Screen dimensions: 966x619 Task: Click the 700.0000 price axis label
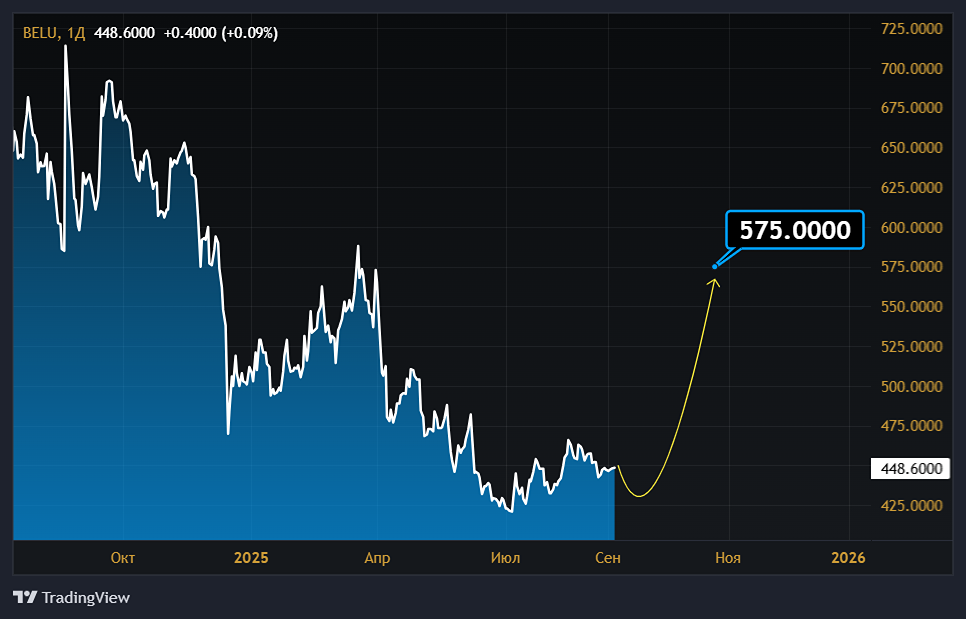[912, 68]
